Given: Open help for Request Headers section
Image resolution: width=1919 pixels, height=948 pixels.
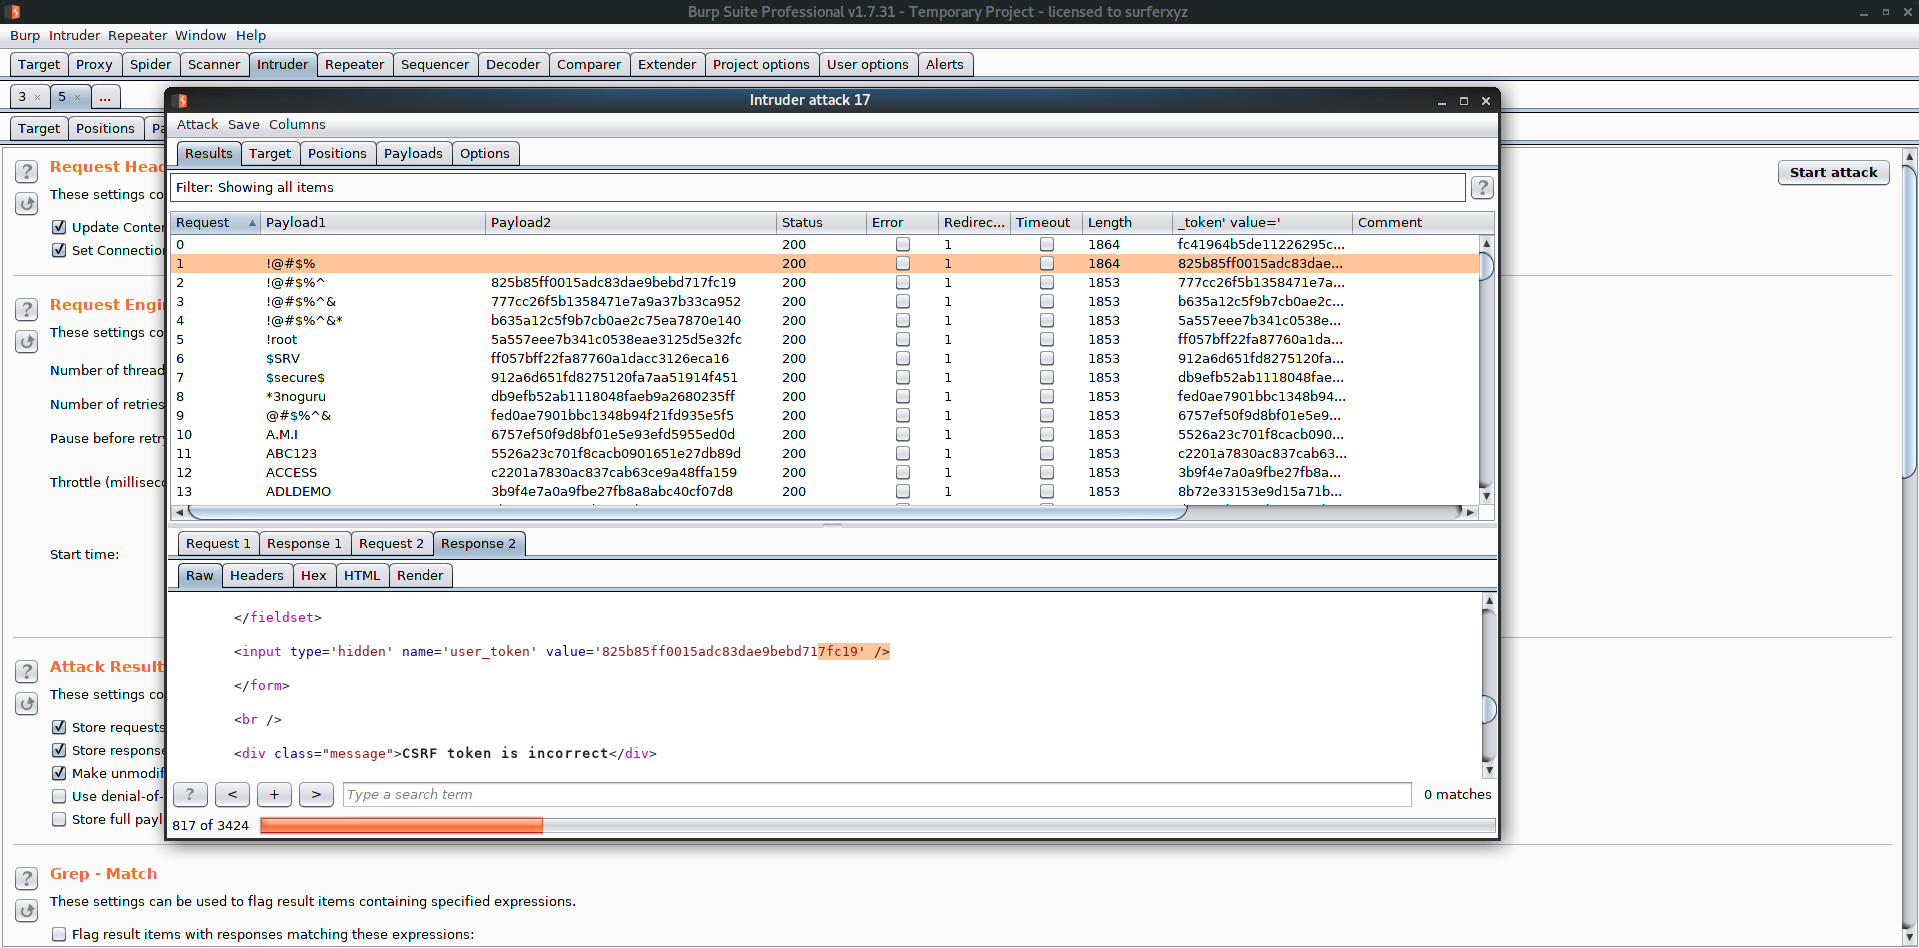Looking at the screenshot, I should pos(27,171).
